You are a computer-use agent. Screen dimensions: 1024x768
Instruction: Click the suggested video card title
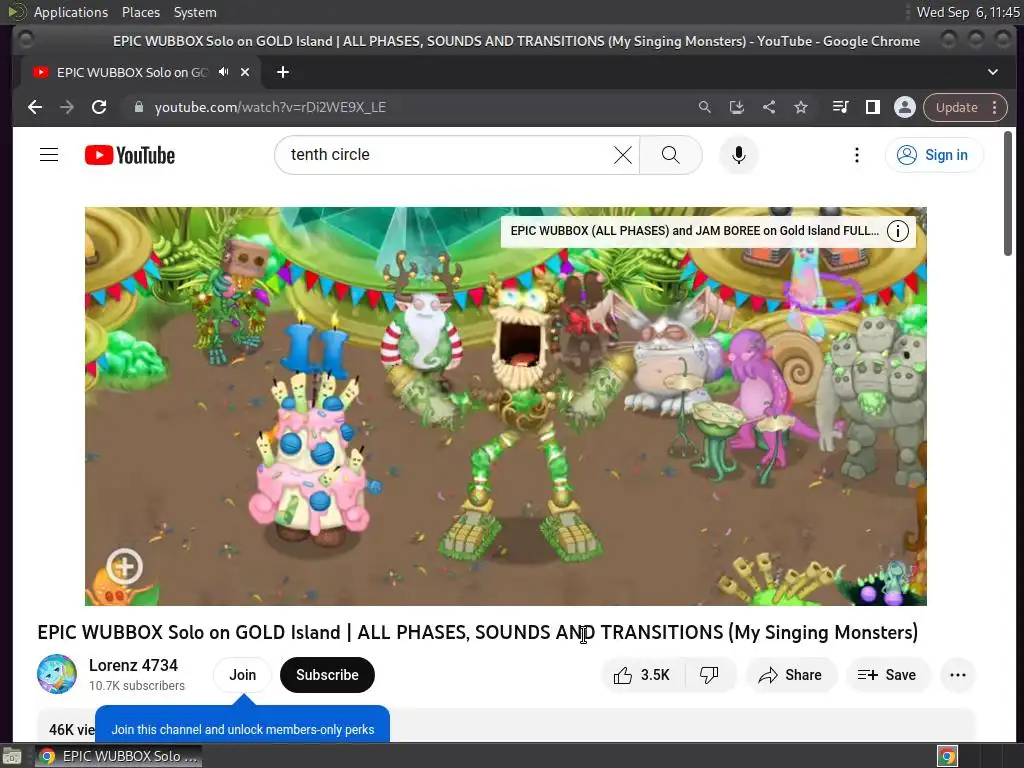(x=694, y=231)
